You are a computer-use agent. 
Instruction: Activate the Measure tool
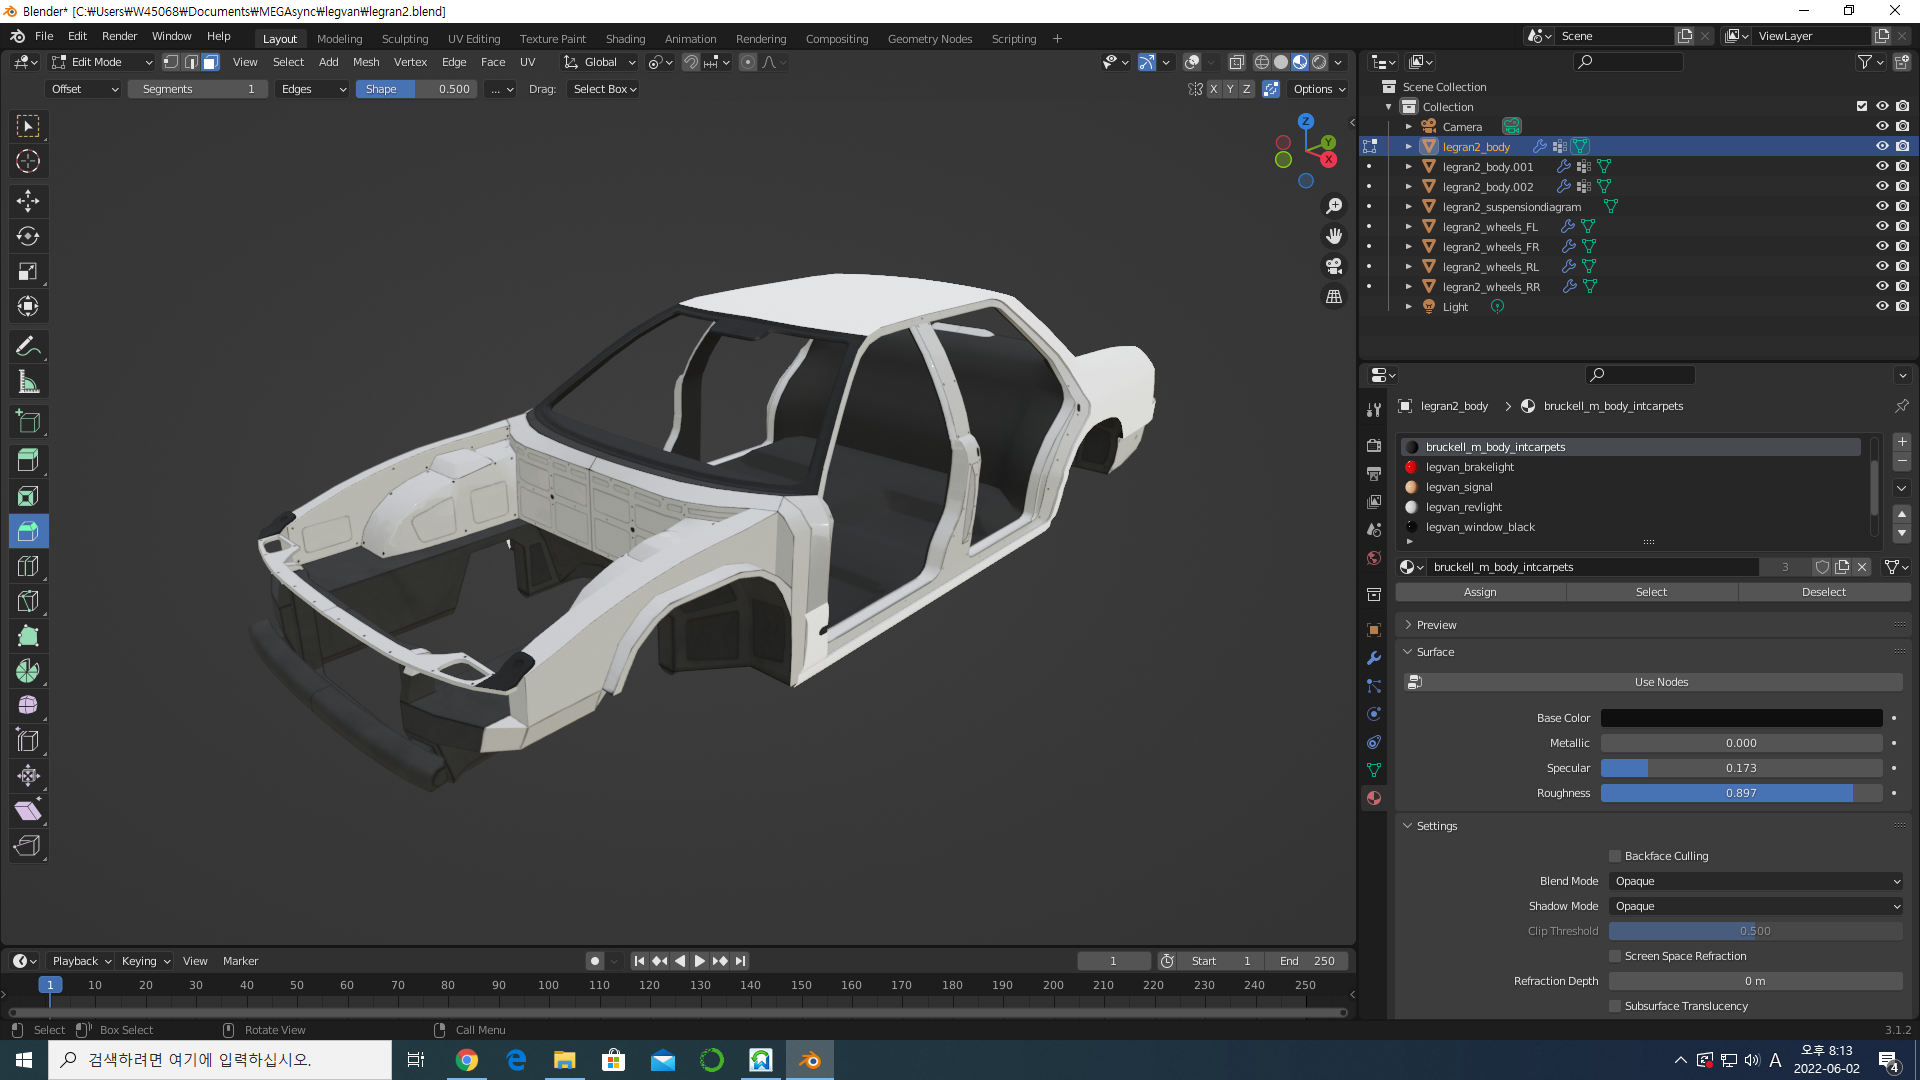[28, 382]
